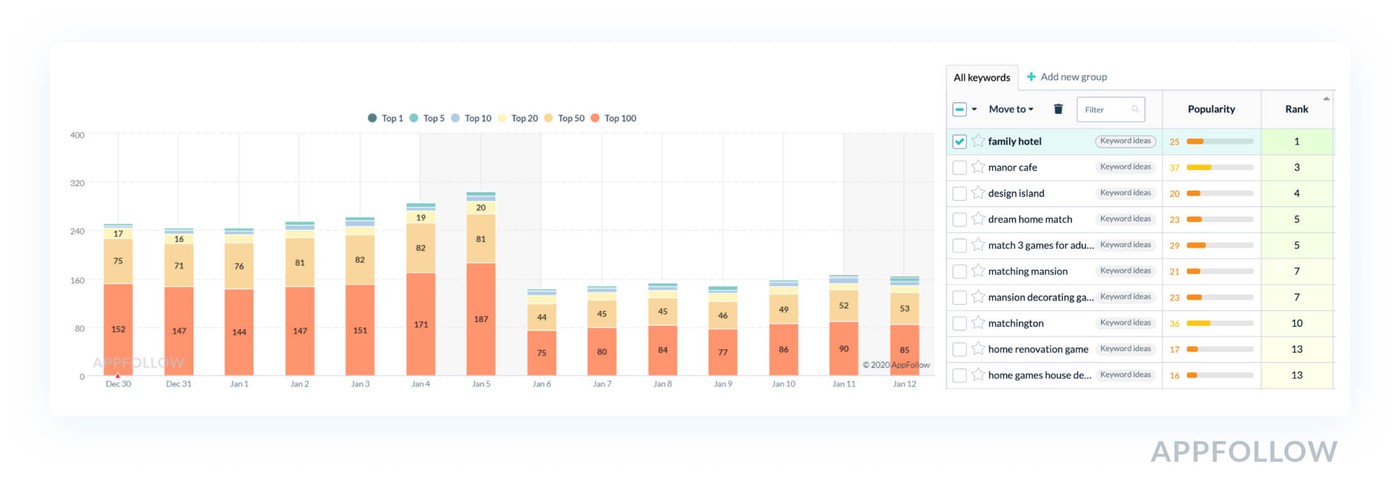Favorite the design island keyword
The height and width of the screenshot is (487, 1400).
[x=978, y=193]
